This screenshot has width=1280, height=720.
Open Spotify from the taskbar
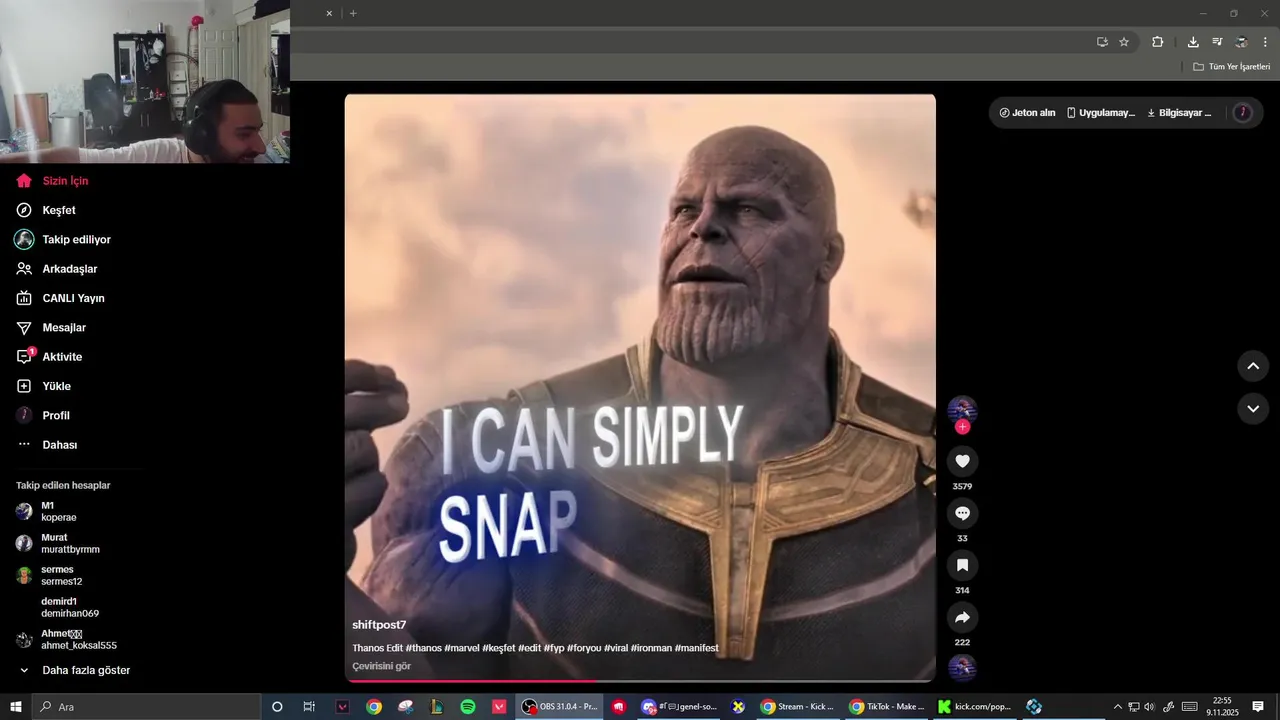(x=468, y=707)
